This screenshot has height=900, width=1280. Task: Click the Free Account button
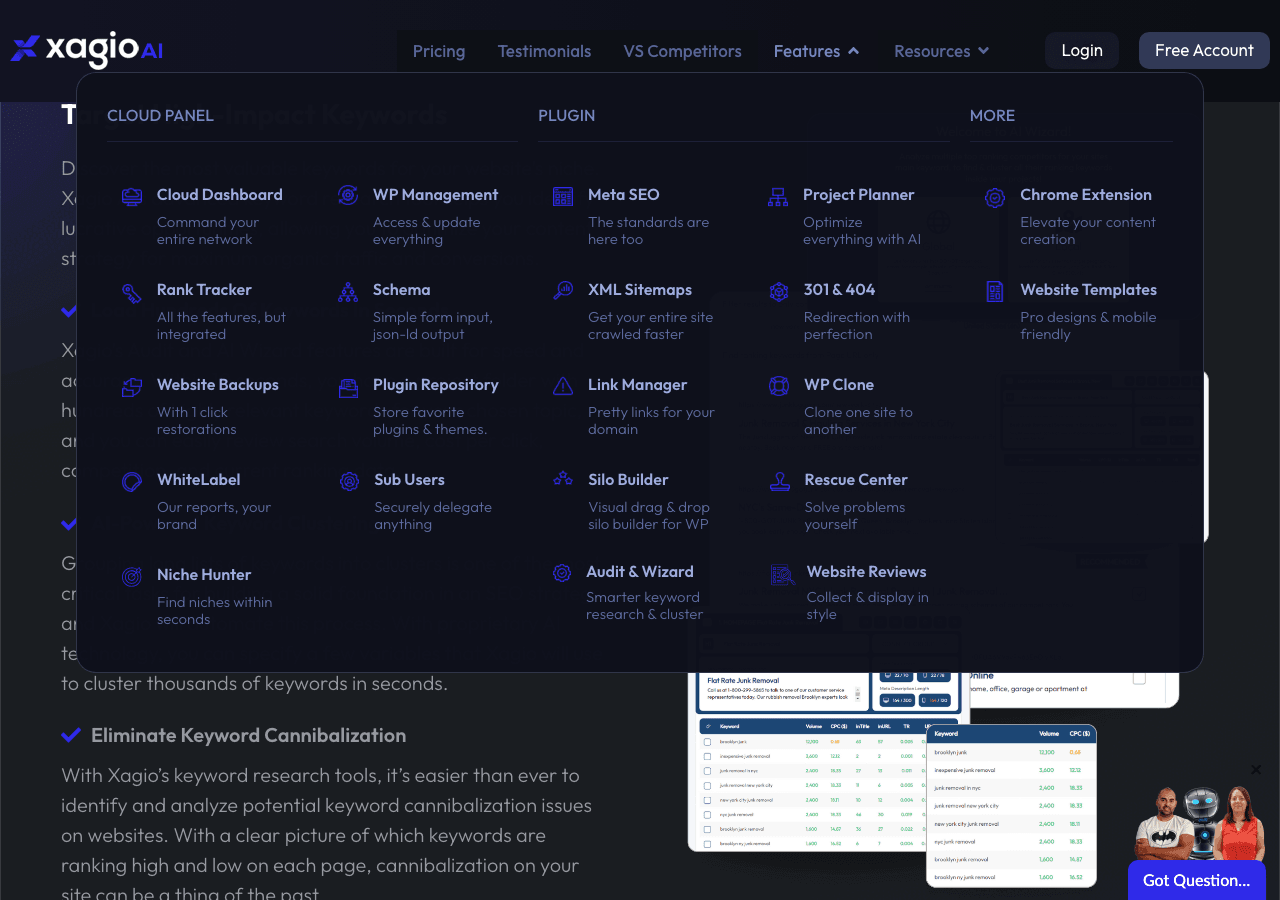[1204, 51]
